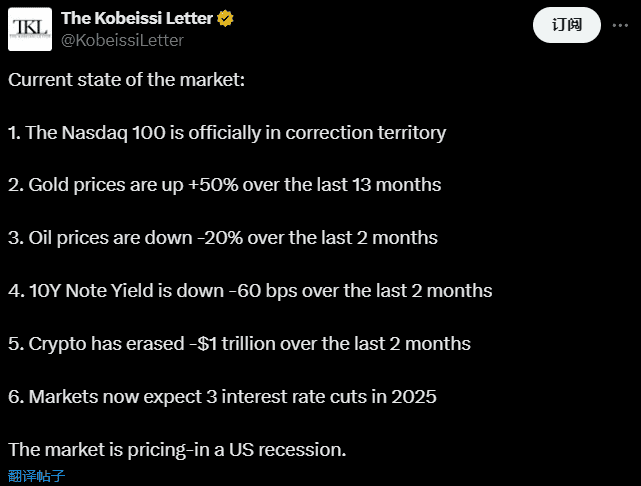Screen dimensions: 641x486
Task: Select the 3 interest rate cuts line
Action: click(x=222, y=397)
